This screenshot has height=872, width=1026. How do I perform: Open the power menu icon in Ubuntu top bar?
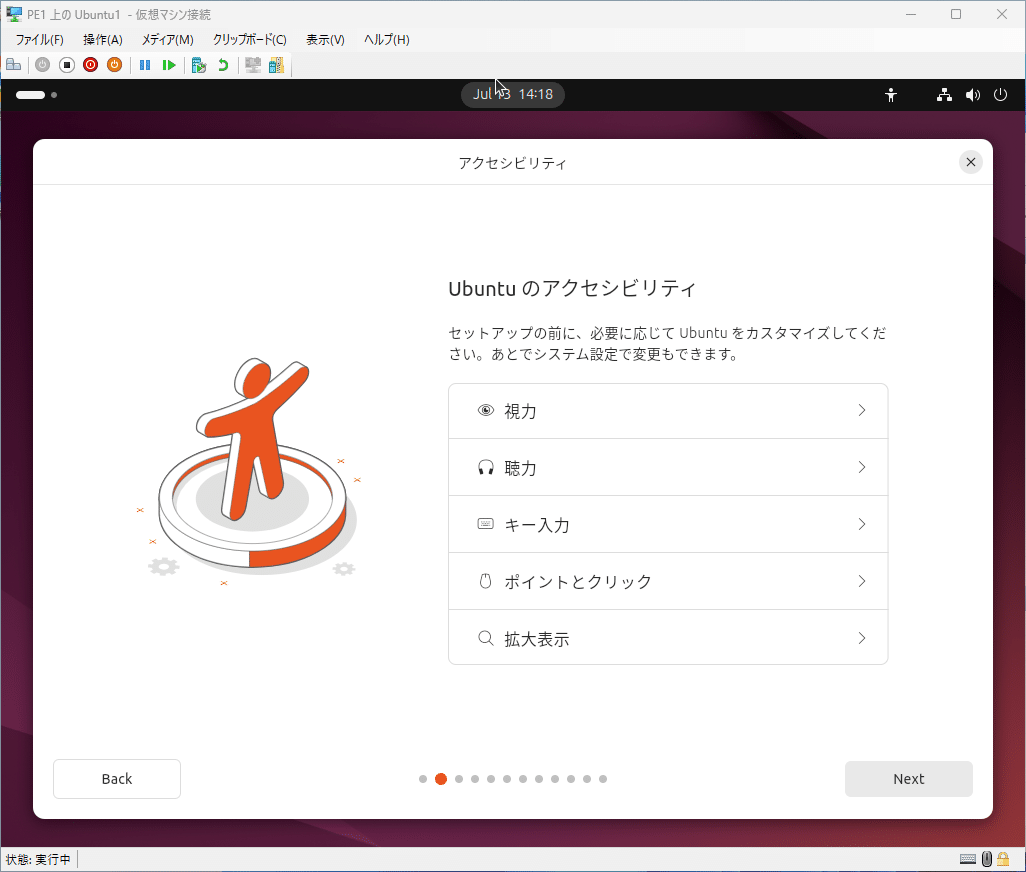coord(1000,95)
